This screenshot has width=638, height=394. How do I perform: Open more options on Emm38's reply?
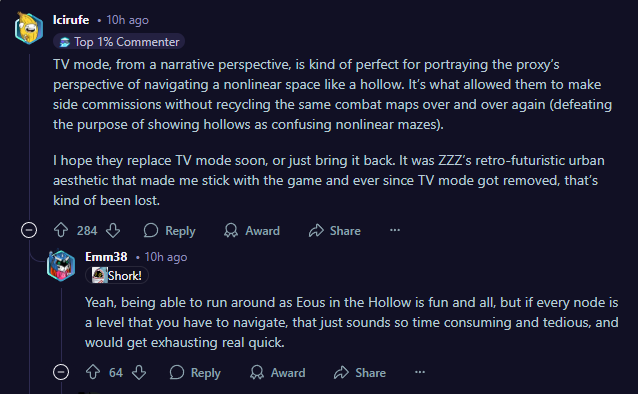(x=420, y=372)
